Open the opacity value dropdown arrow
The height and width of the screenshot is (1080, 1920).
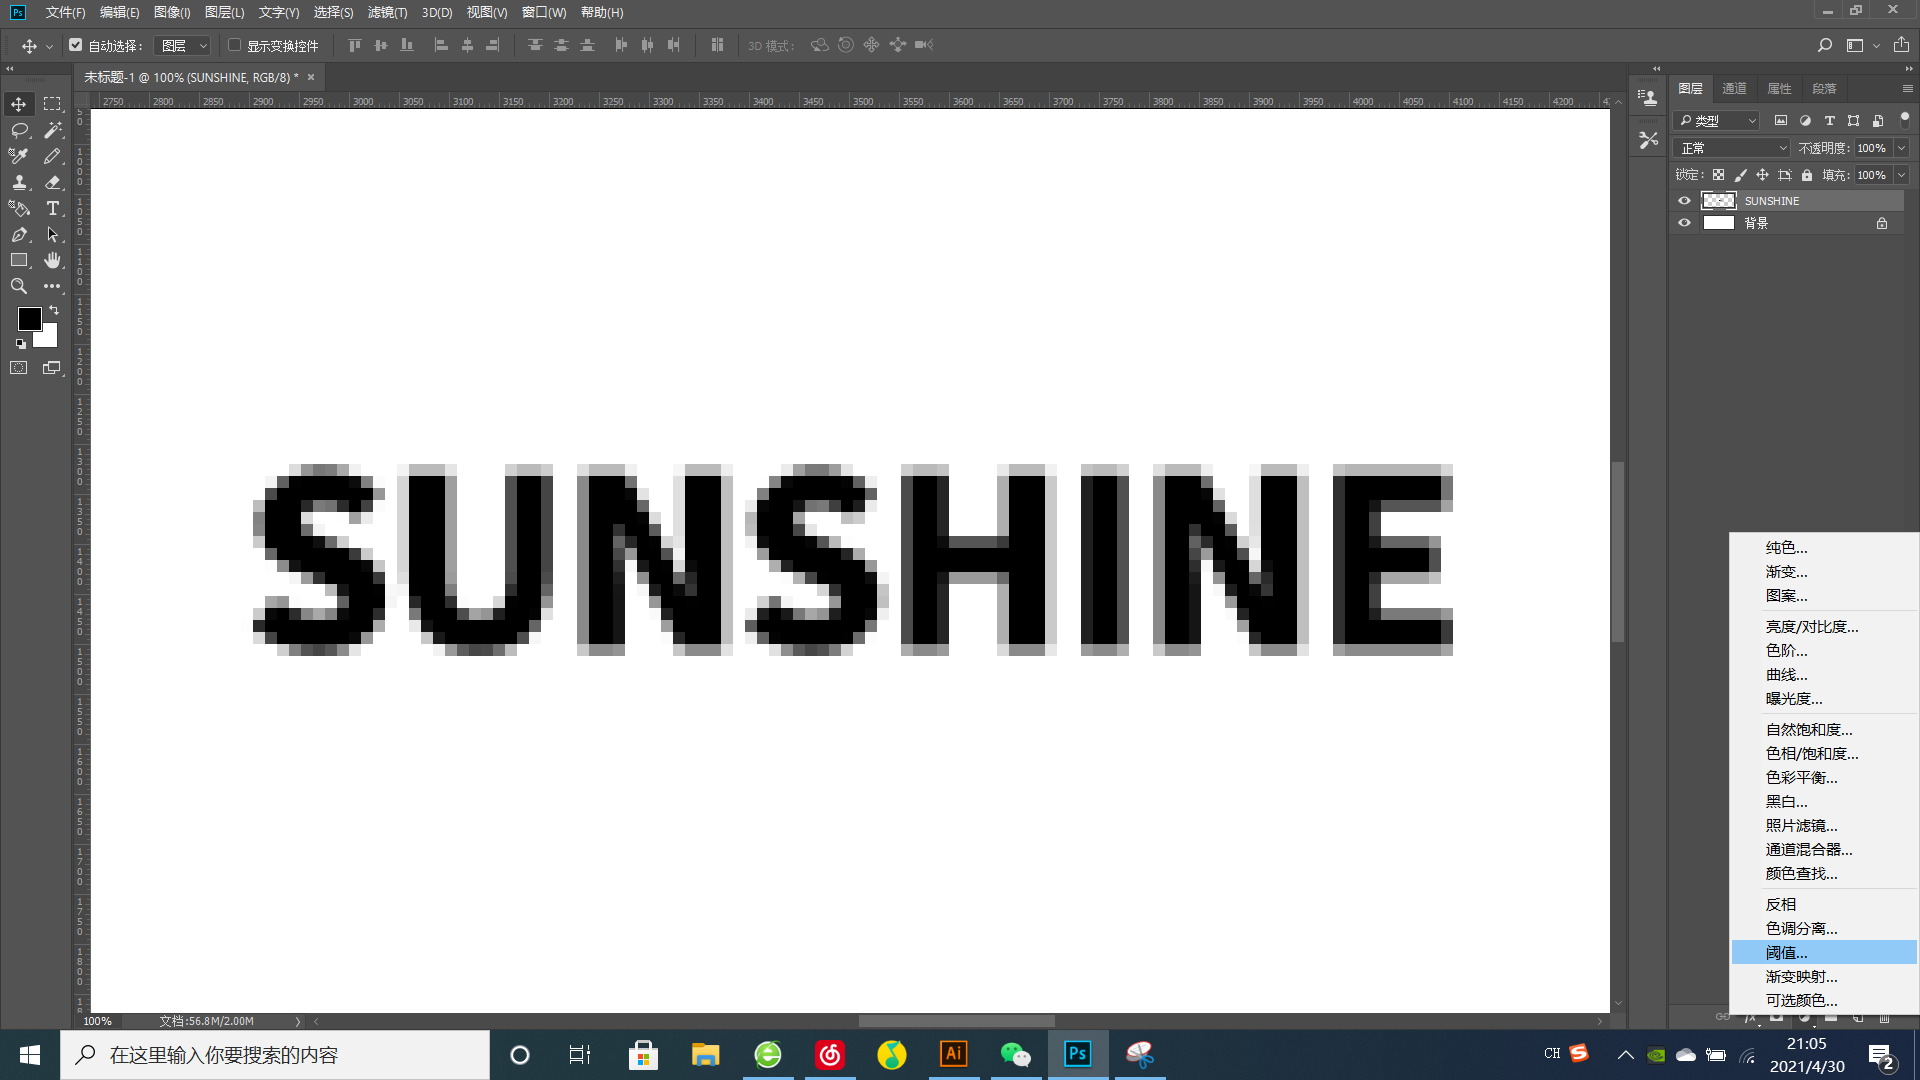pyautogui.click(x=1901, y=148)
